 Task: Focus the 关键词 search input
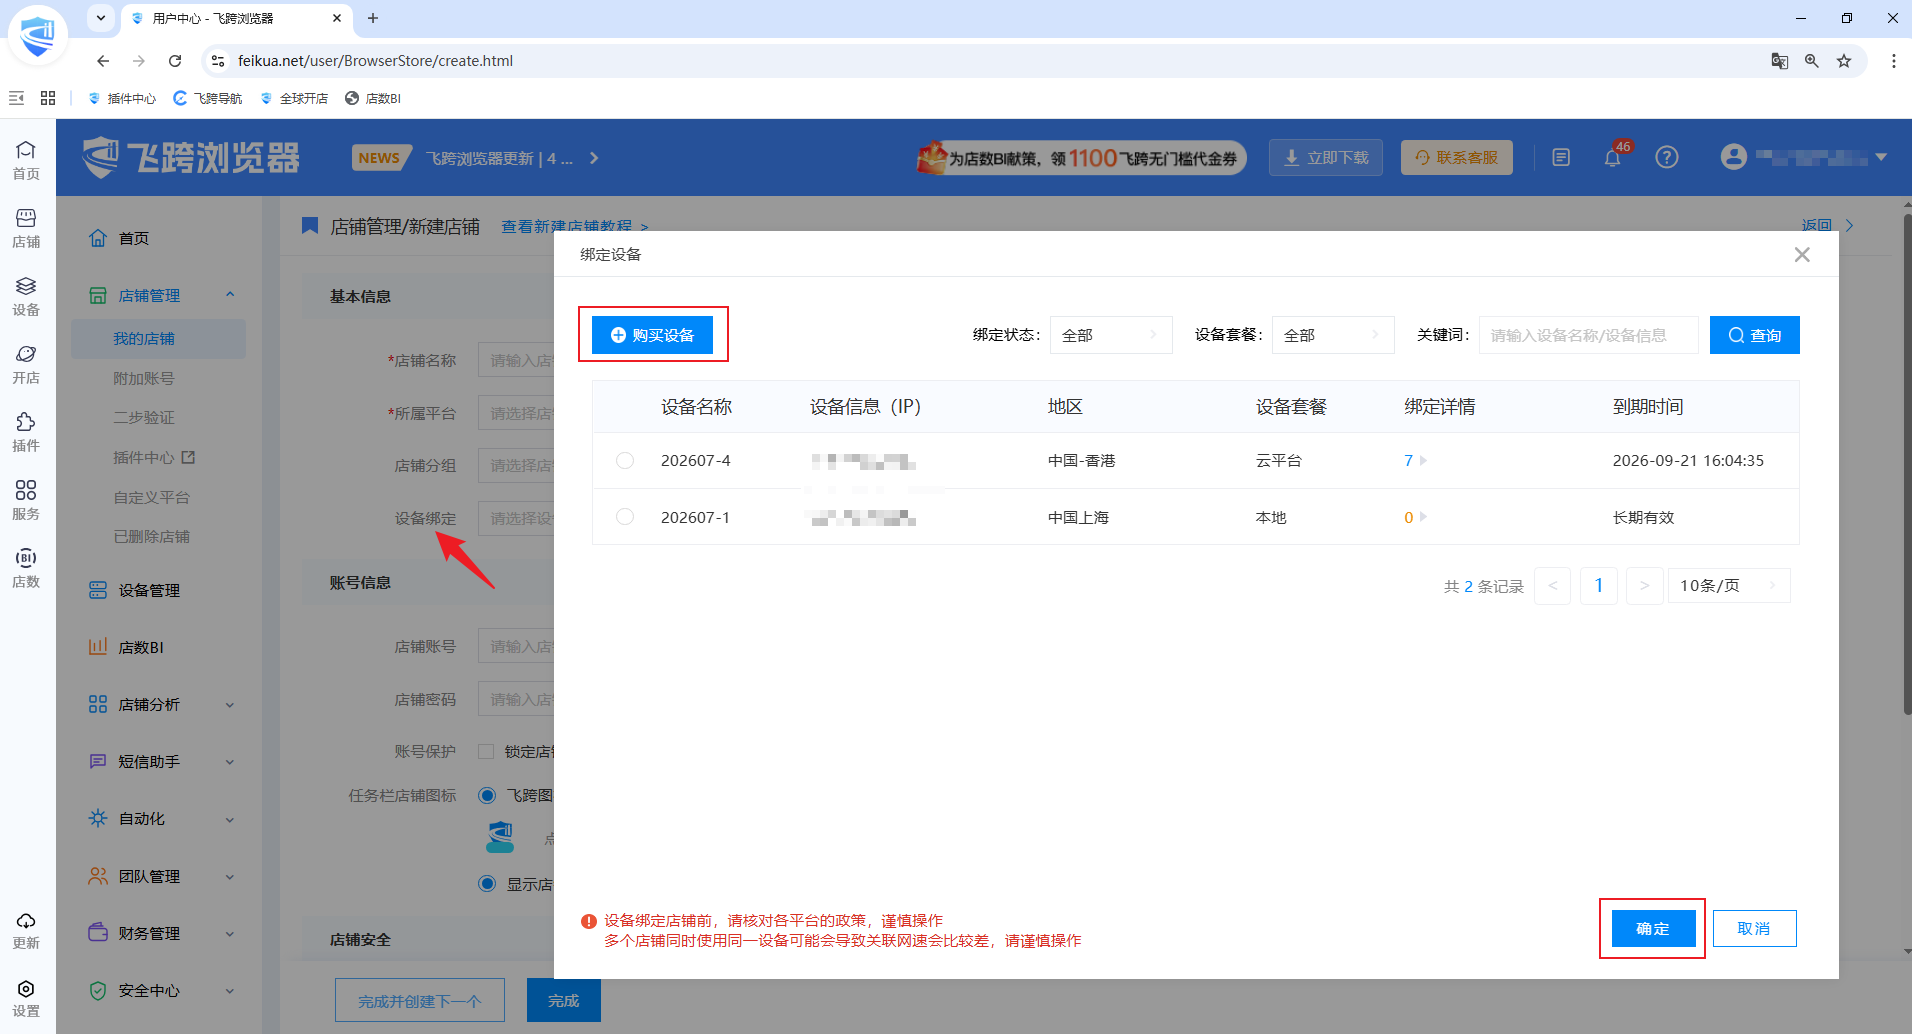click(x=1589, y=335)
